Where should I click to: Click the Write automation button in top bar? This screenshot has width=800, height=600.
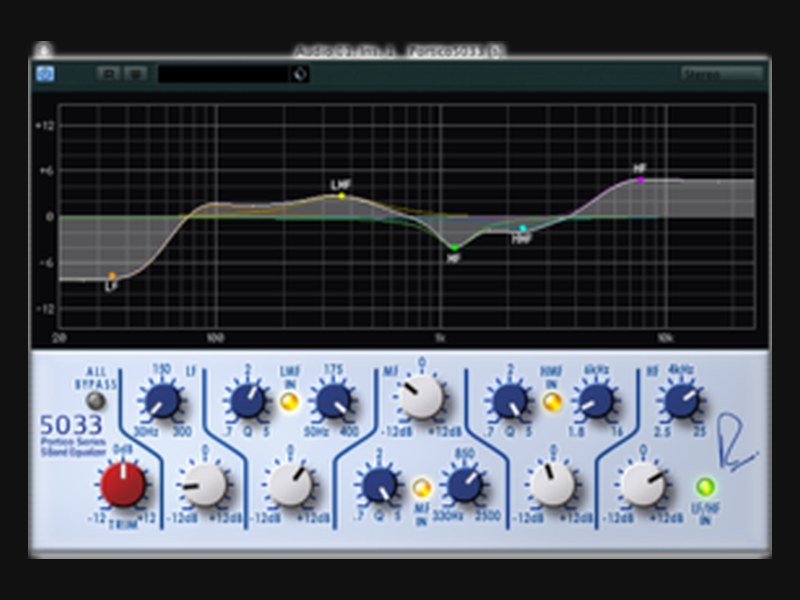tap(136, 74)
